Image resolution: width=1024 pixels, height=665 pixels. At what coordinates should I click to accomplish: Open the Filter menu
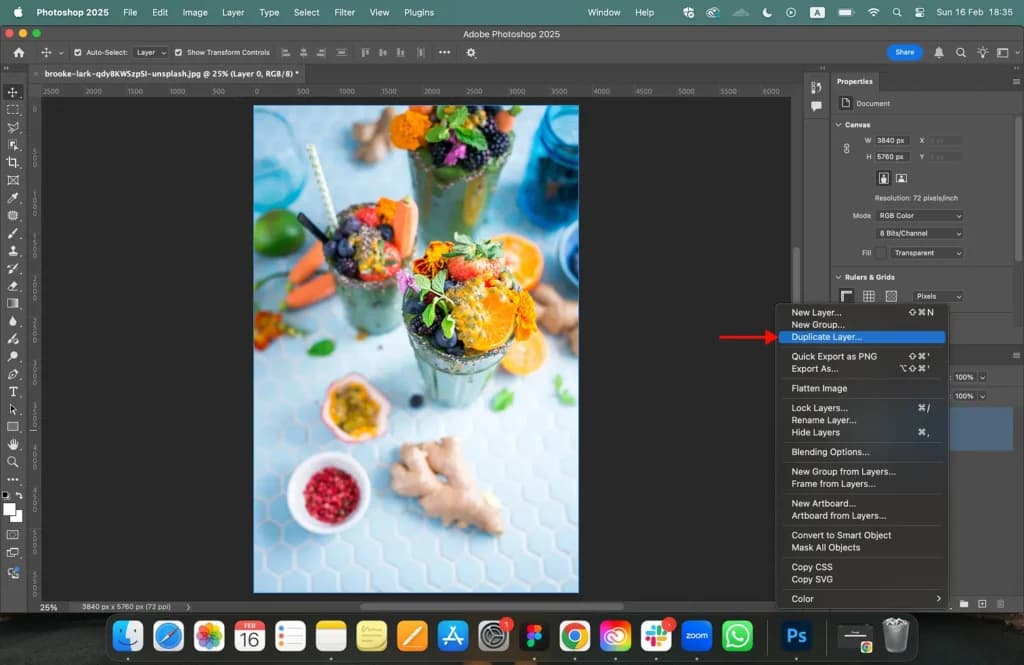point(344,12)
